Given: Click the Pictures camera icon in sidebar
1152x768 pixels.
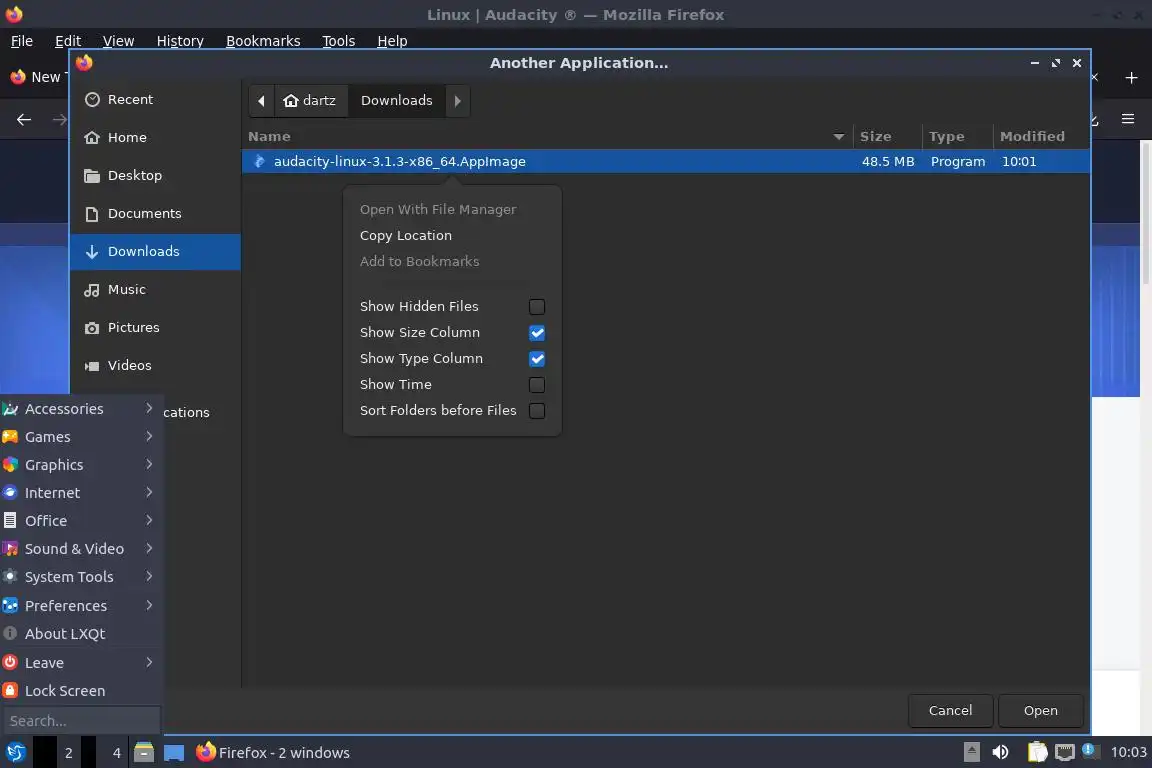Looking at the screenshot, I should point(92,328).
